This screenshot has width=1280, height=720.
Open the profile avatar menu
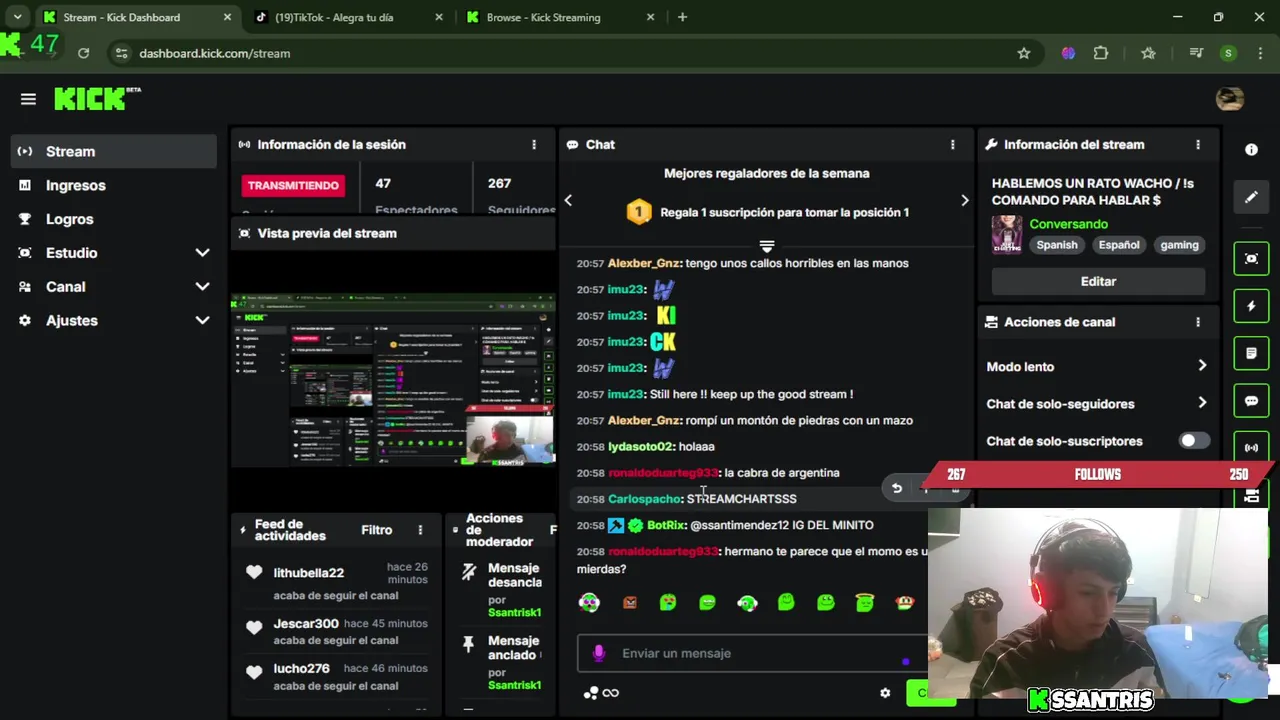pyautogui.click(x=1229, y=98)
